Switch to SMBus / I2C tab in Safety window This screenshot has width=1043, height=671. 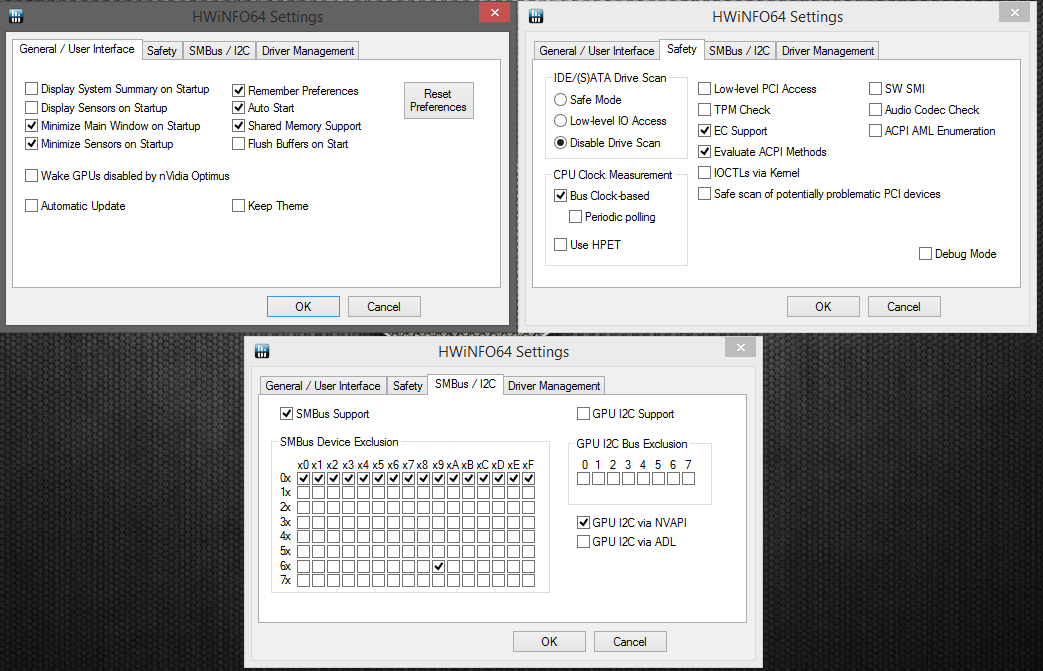739,51
